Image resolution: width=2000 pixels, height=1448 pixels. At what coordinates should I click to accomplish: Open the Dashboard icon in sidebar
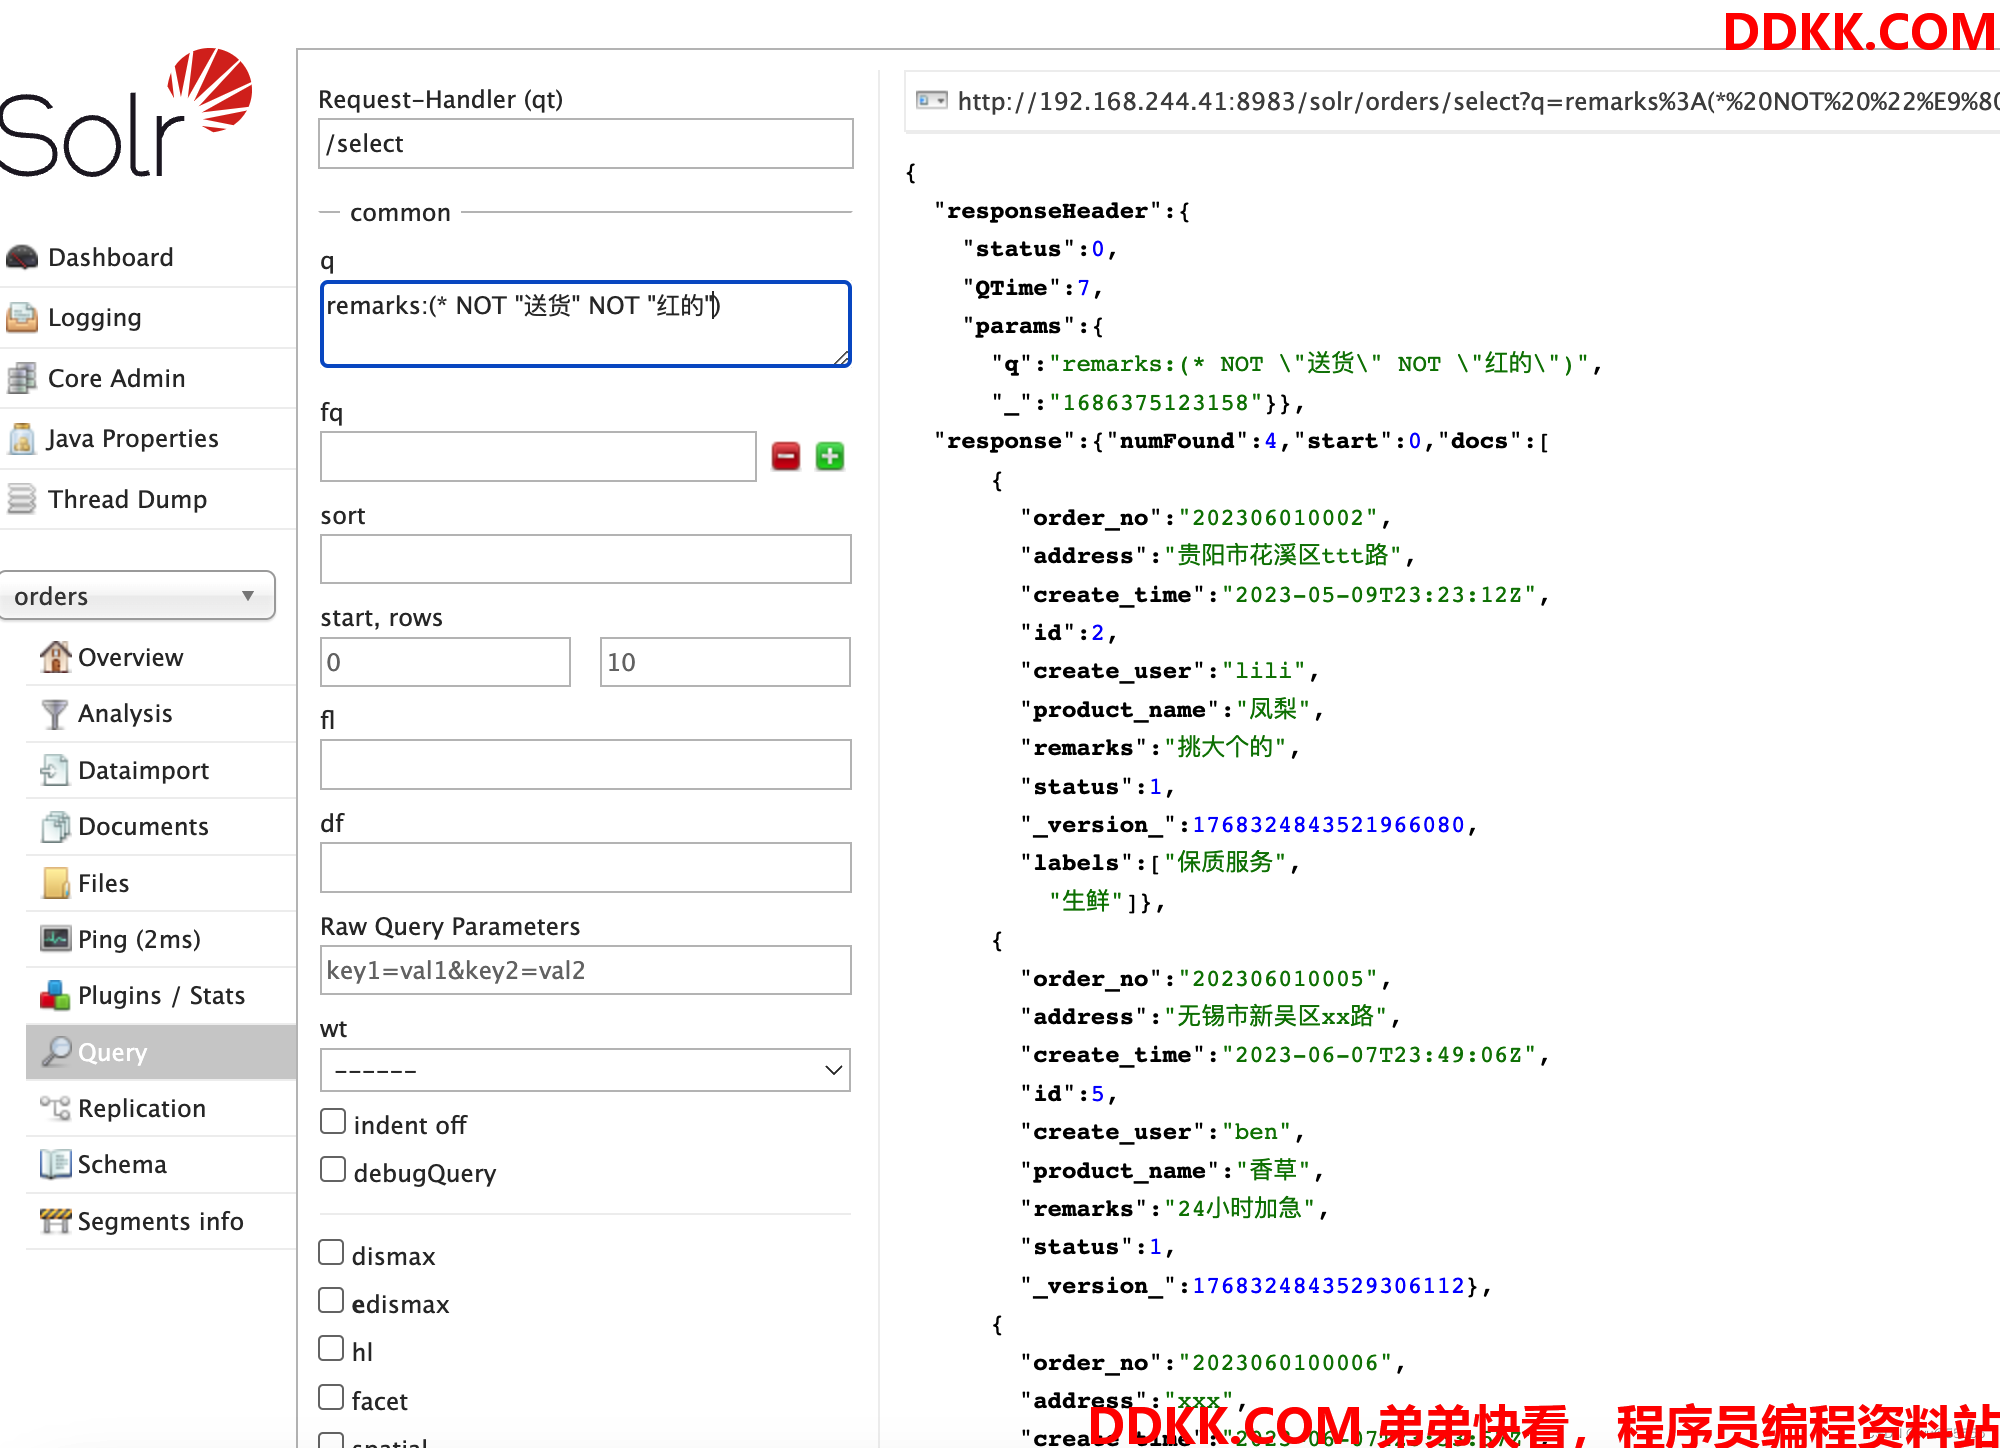pos(21,257)
